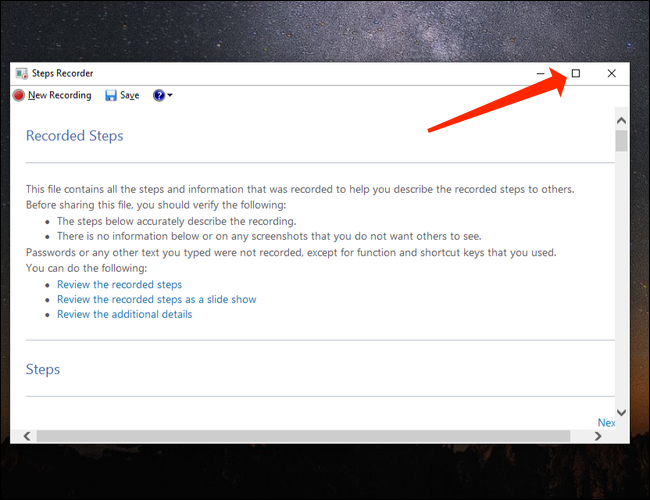Click the Steps Recorder title bar text
Screen dimensions: 650x500
(64, 73)
